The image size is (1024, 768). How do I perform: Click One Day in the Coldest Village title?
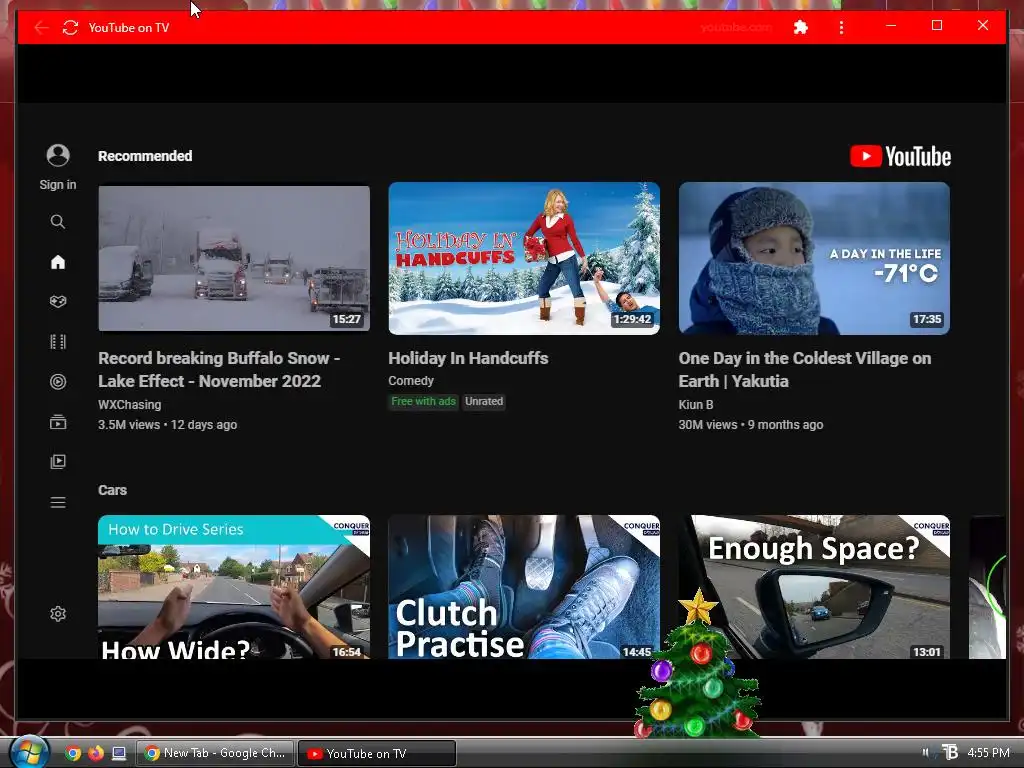tap(805, 370)
